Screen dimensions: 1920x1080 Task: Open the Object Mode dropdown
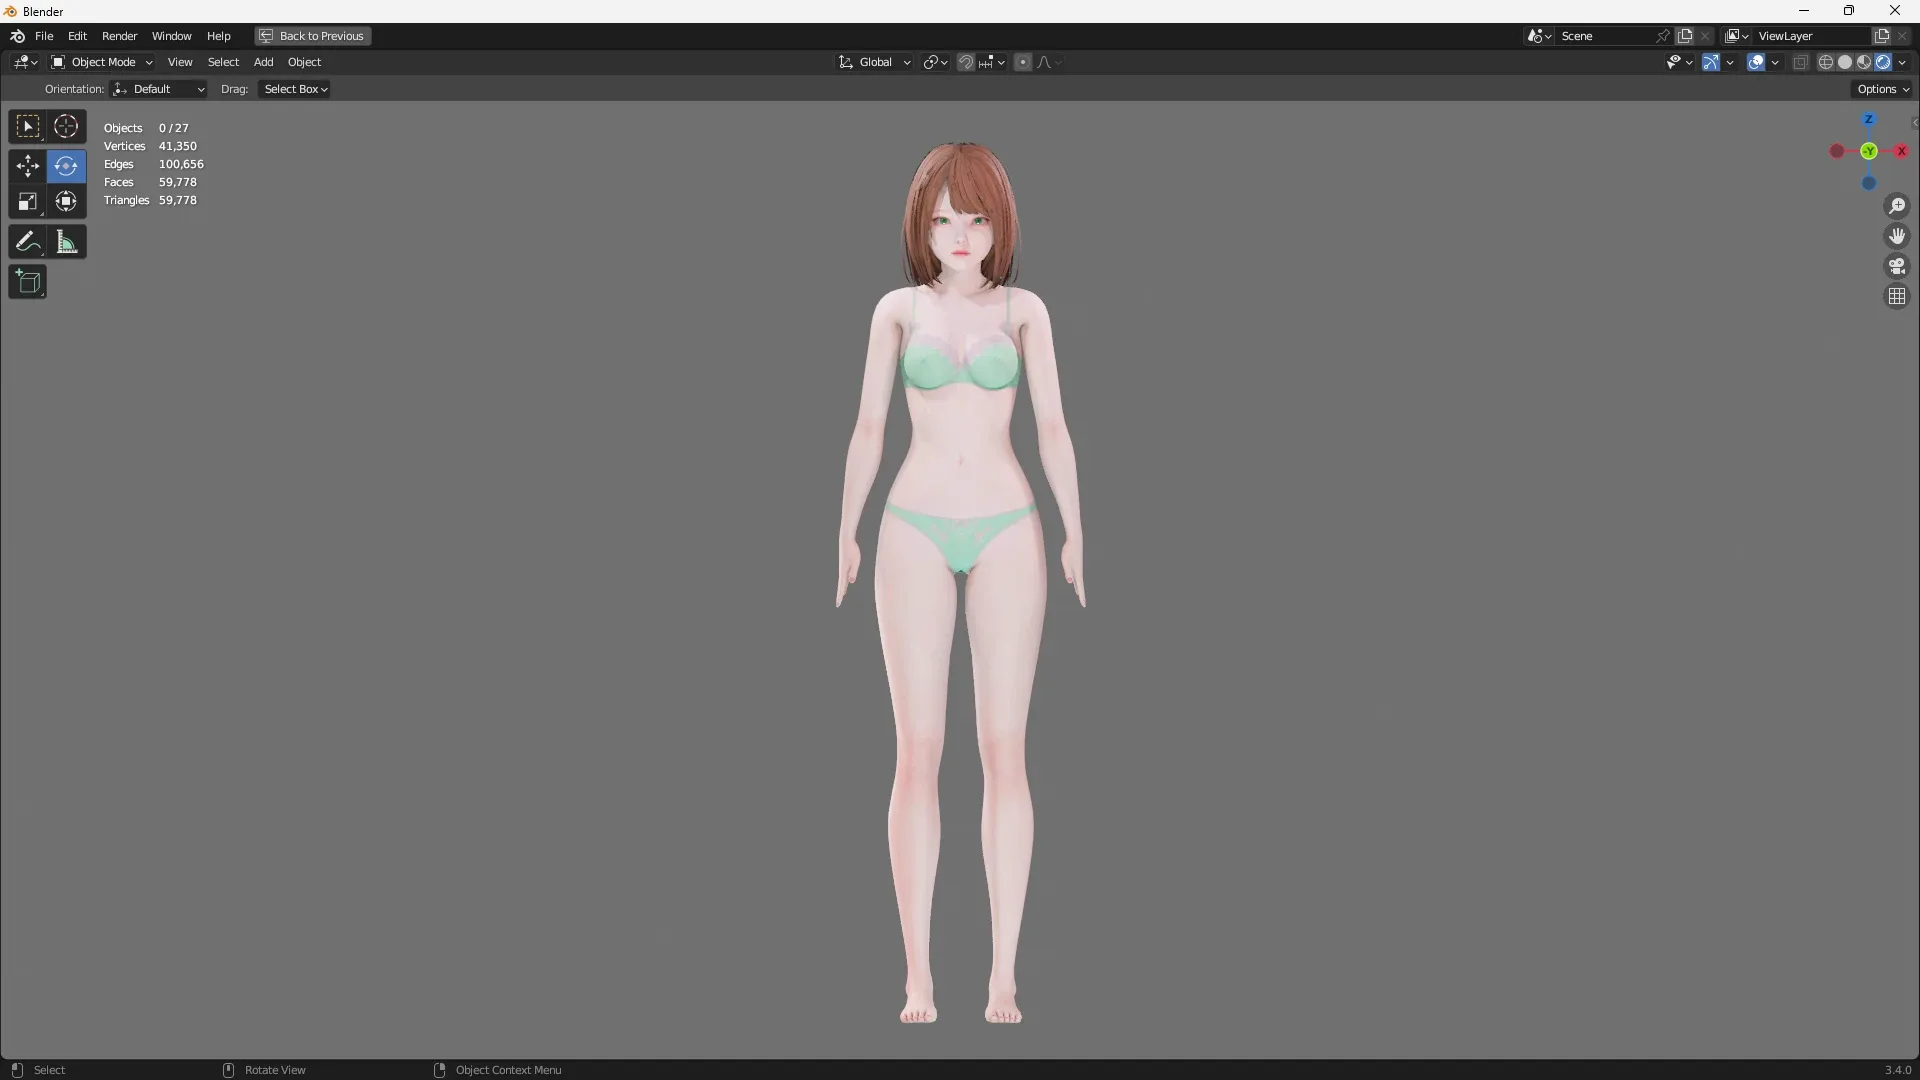[101, 61]
